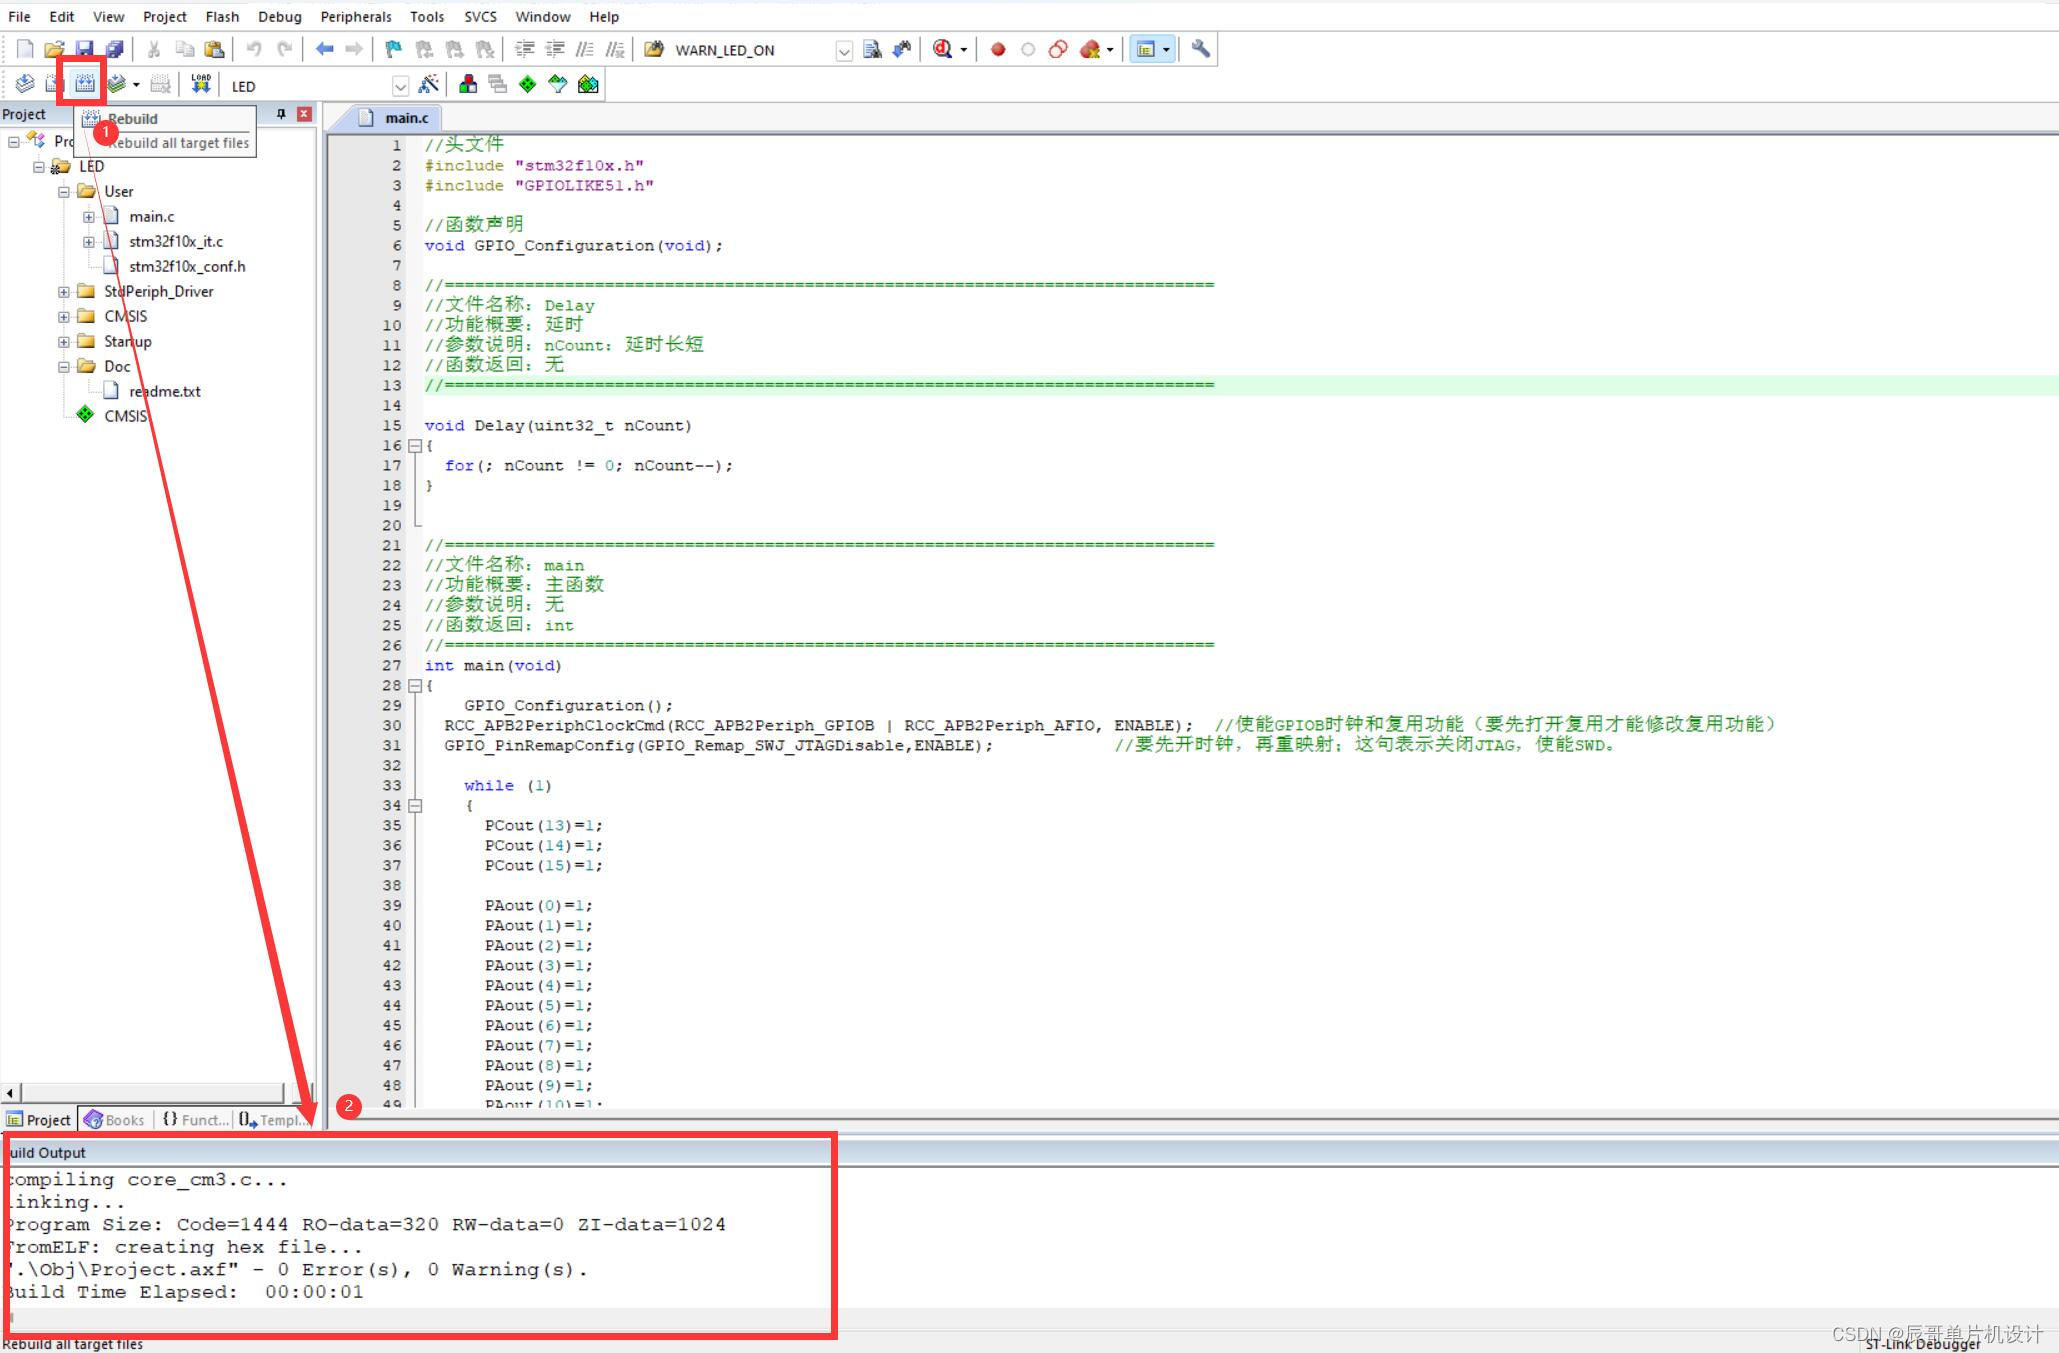This screenshot has width=2059, height=1353.
Task: Click the Rebuild all target files icon
Action: [x=84, y=84]
